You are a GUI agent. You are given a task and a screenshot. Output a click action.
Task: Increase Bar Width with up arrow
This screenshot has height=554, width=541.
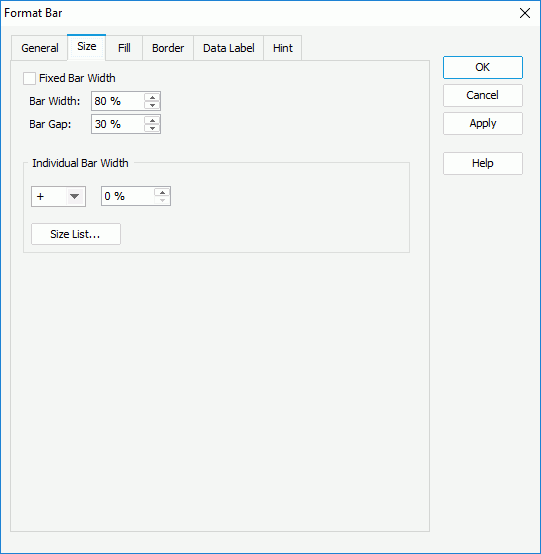[152, 97]
